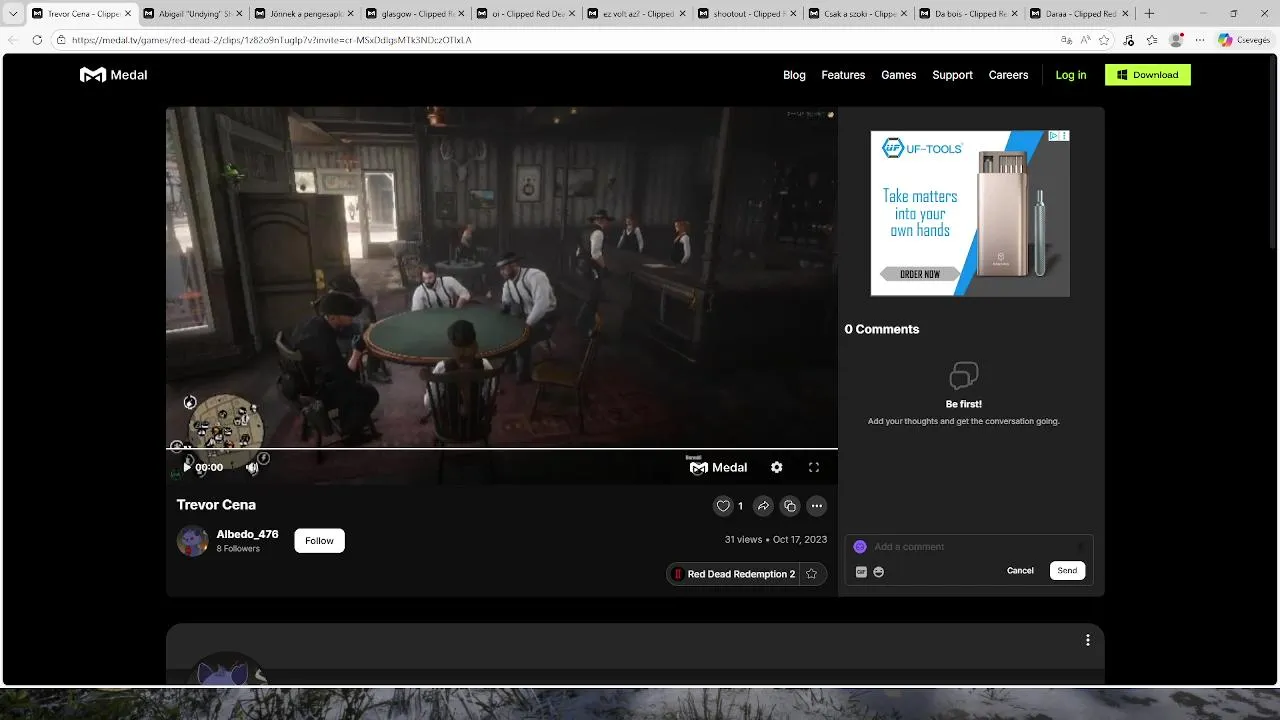1280x720 pixels.
Task: Click the Medal watermark in player
Action: pos(718,467)
